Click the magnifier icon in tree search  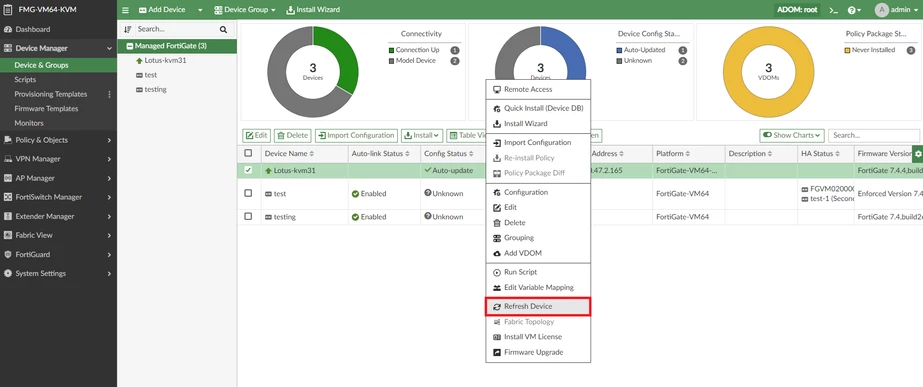(224, 29)
